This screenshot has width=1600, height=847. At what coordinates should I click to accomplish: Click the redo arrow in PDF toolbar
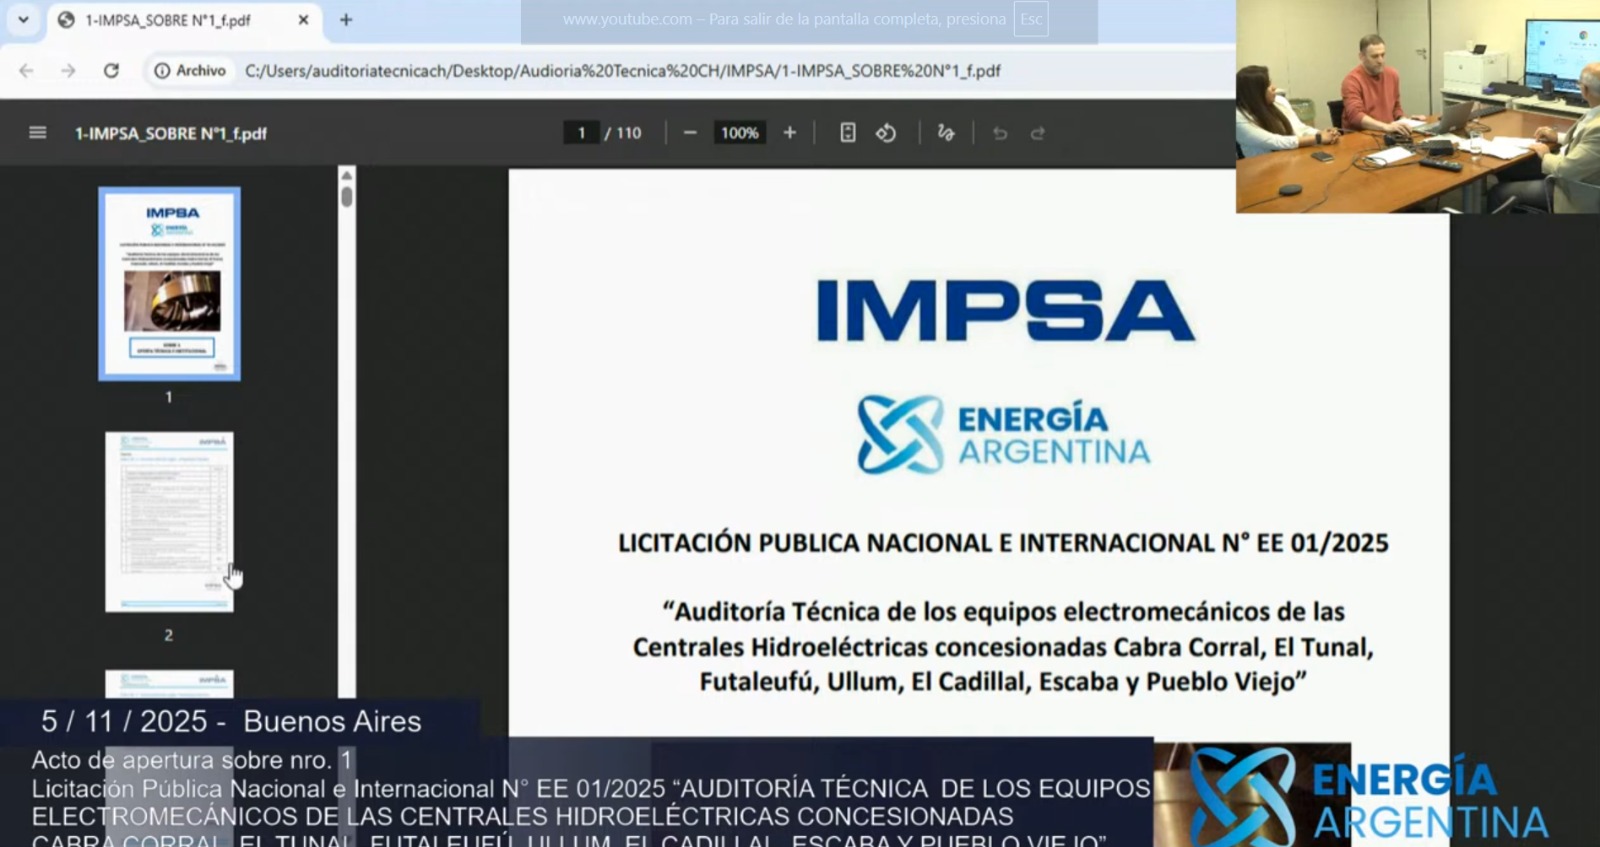tap(1038, 133)
